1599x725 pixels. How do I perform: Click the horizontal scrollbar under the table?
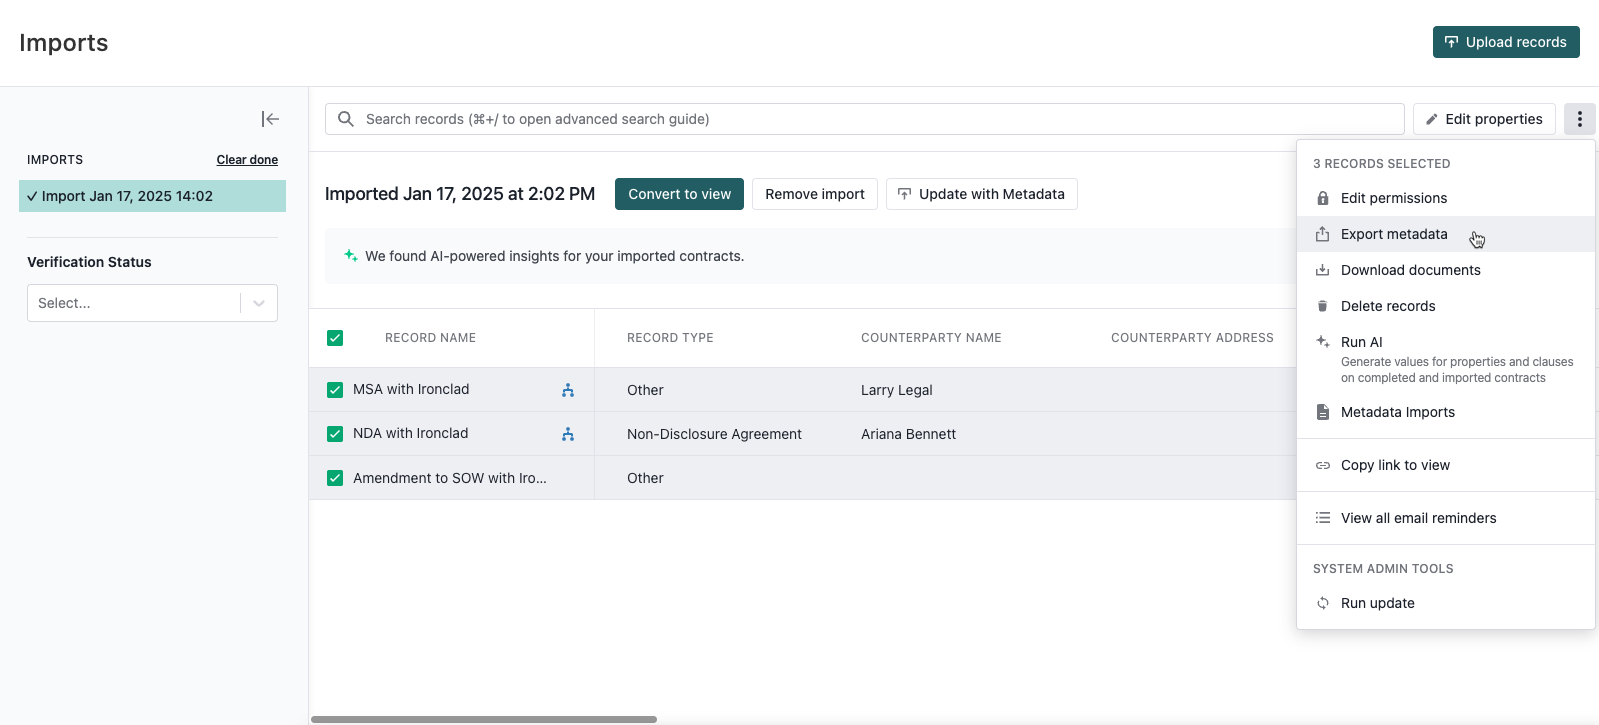(x=484, y=719)
